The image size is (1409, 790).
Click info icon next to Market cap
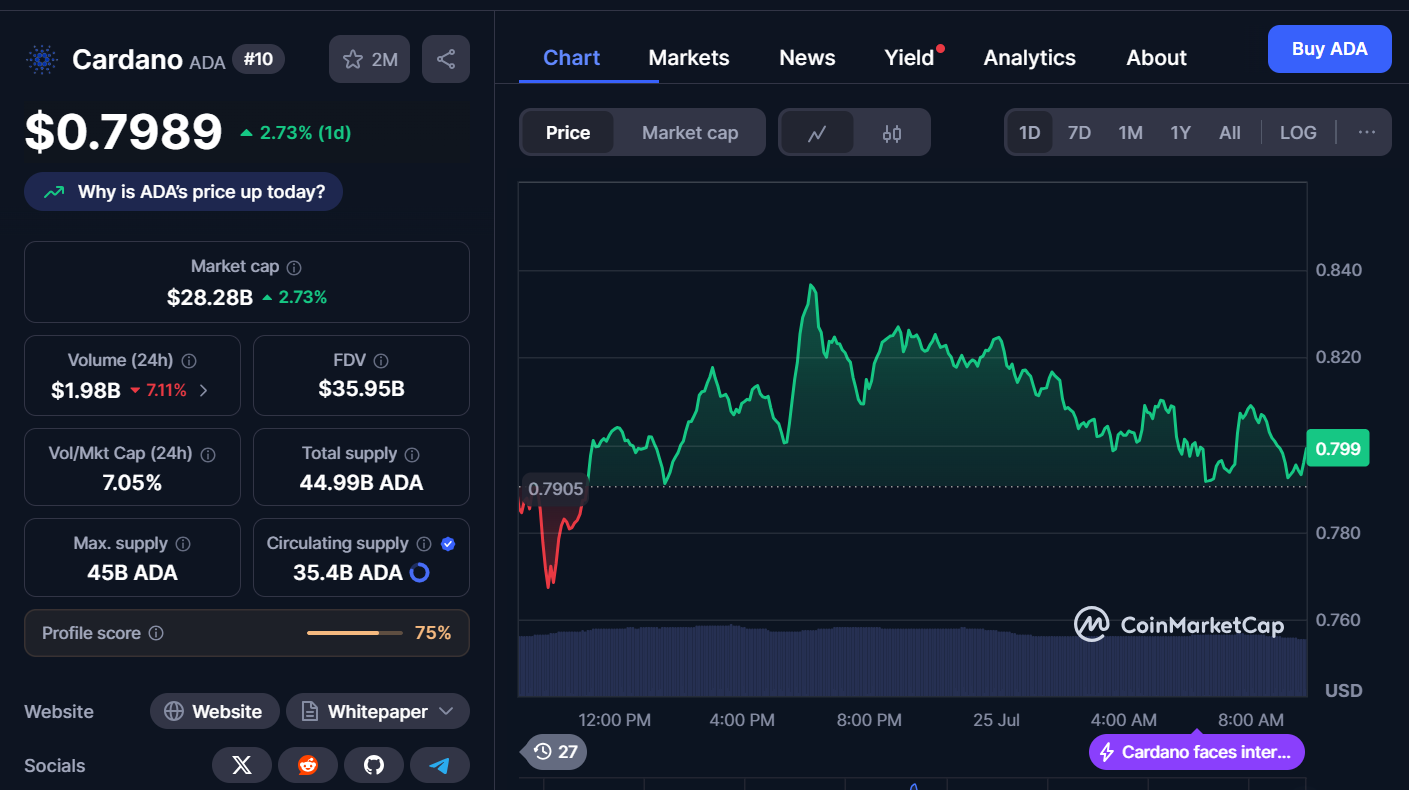(x=294, y=267)
